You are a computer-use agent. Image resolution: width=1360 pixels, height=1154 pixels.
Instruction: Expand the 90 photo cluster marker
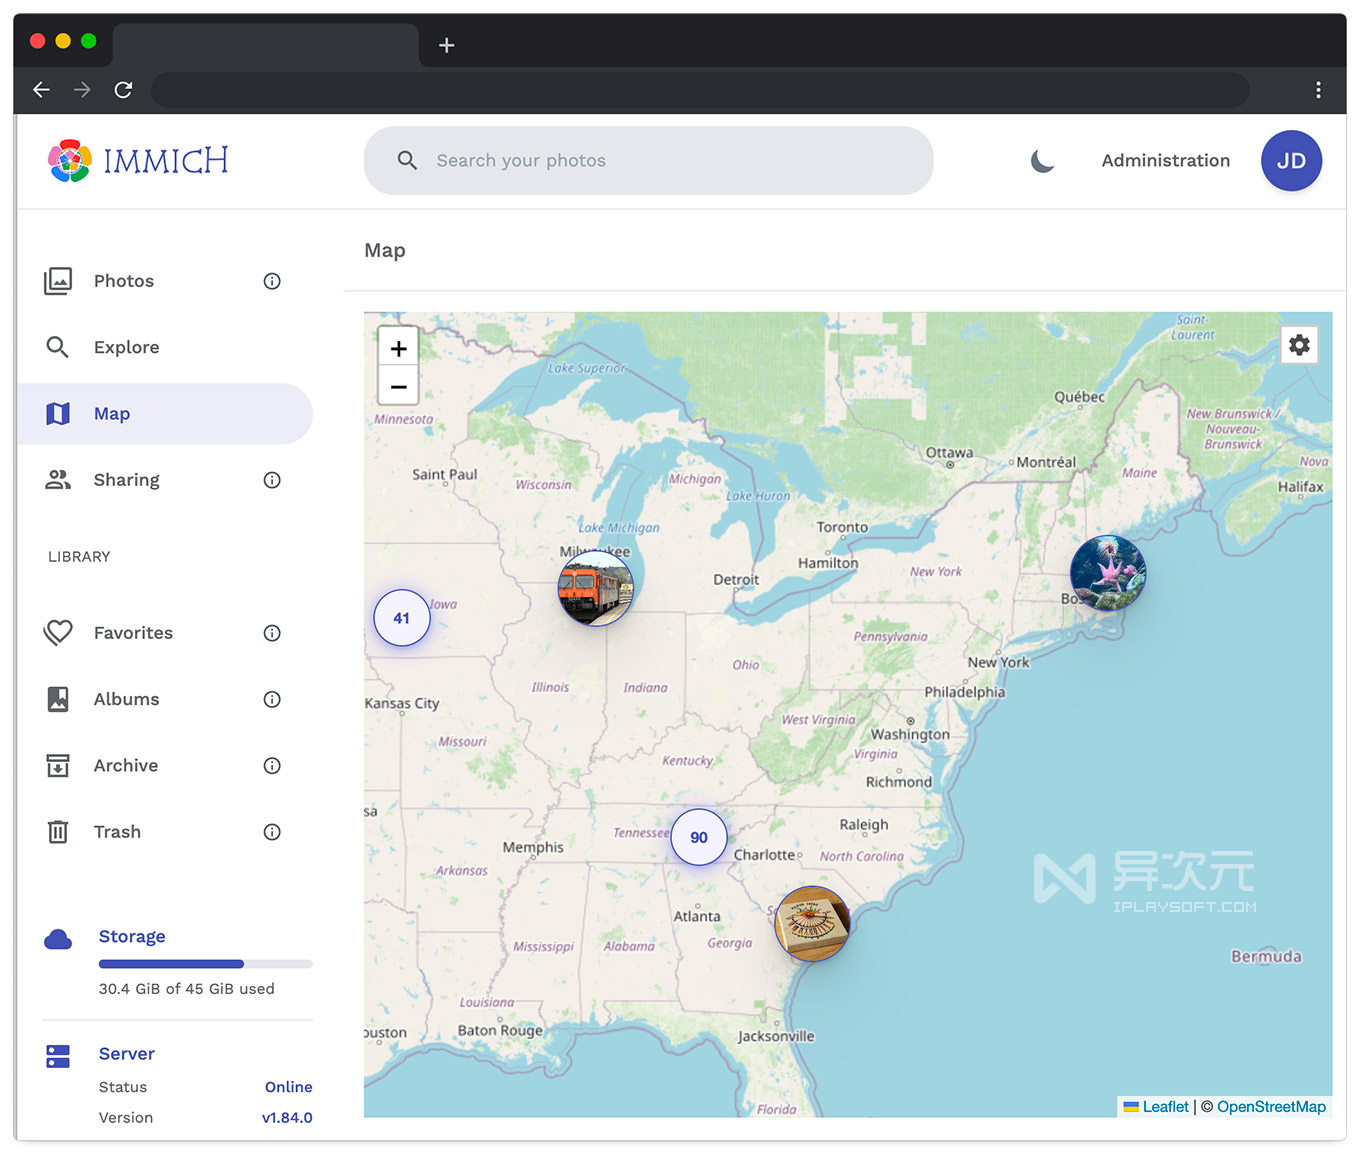(x=698, y=837)
